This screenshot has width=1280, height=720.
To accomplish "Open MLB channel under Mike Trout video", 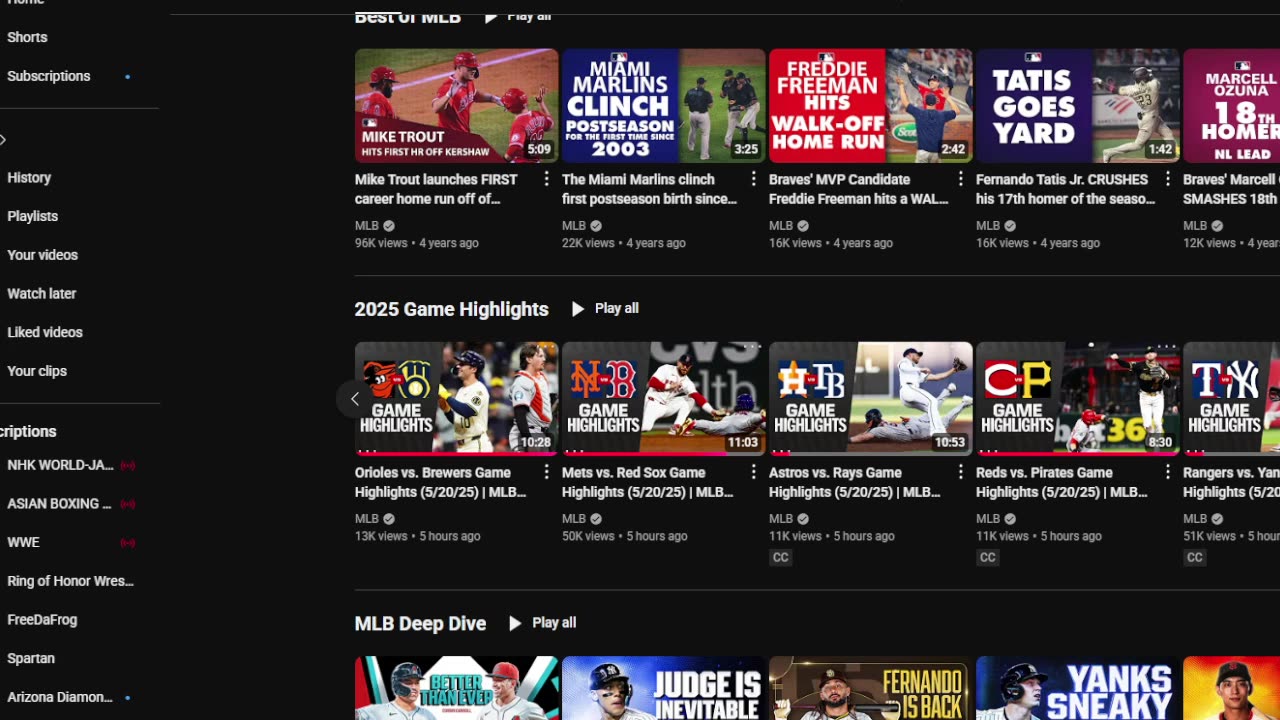I will point(367,226).
